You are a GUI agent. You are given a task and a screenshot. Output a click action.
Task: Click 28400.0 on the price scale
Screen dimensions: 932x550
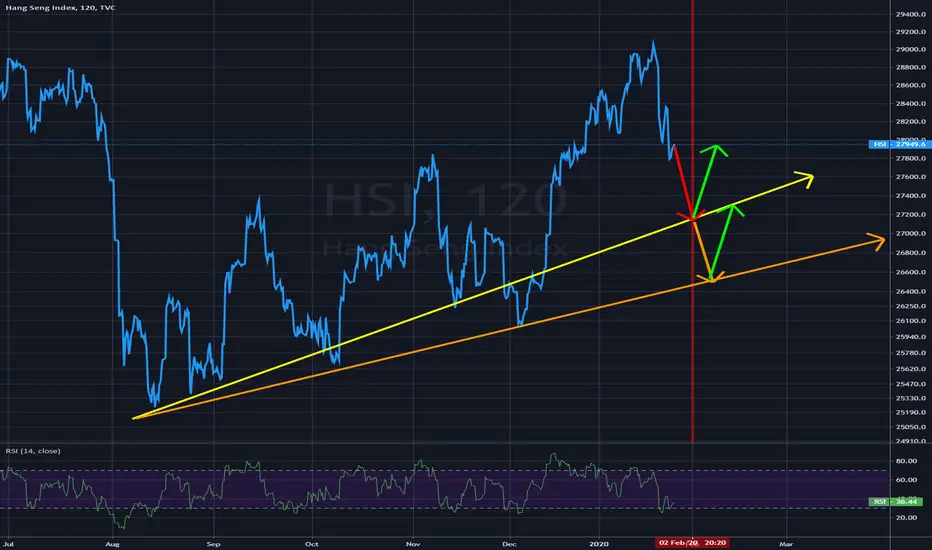click(911, 104)
